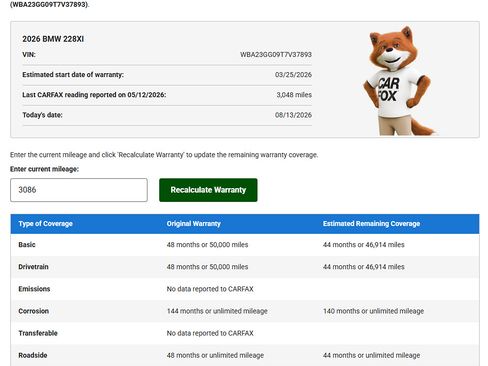
Task: Click the VIN in parentheses at page top
Action: click(x=50, y=5)
